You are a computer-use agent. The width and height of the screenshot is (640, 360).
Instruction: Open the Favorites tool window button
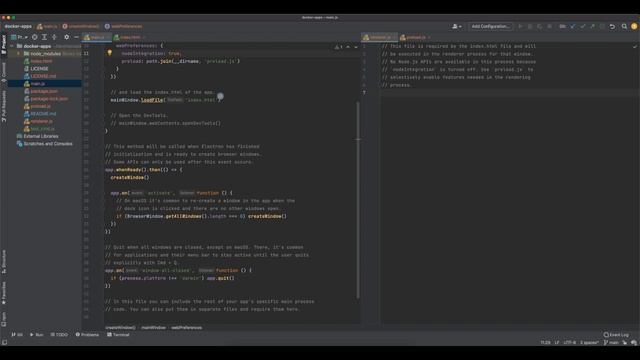coord(4,293)
